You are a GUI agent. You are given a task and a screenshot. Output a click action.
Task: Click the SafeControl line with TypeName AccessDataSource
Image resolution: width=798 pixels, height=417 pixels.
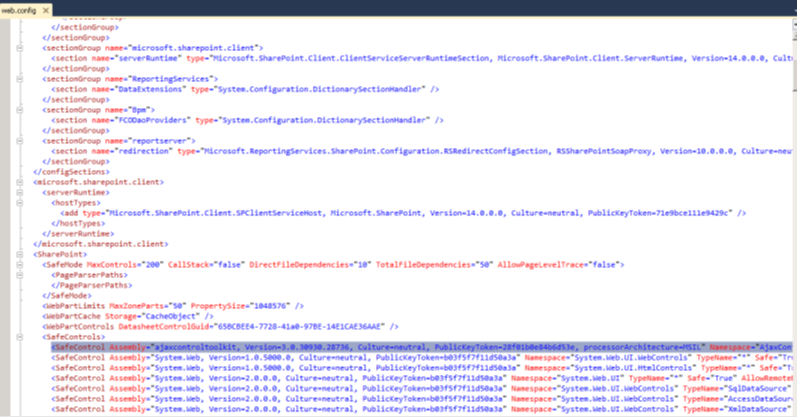tap(421, 399)
